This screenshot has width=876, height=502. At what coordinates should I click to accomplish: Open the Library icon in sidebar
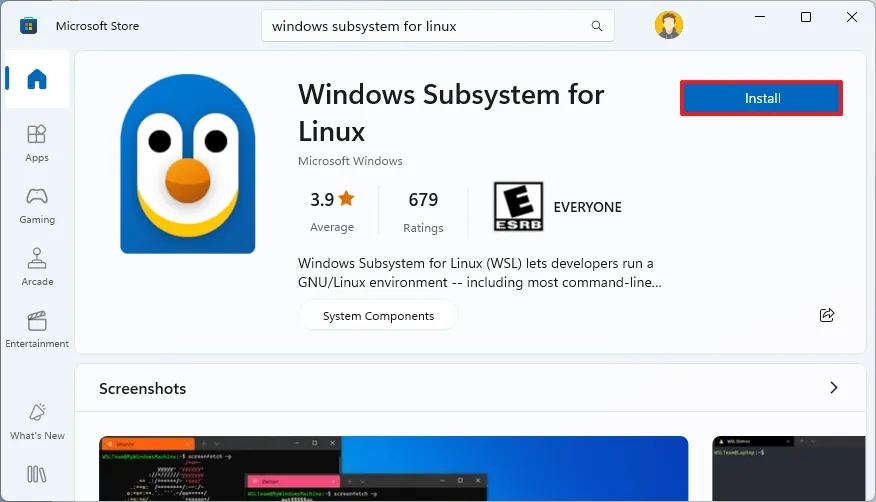37,474
